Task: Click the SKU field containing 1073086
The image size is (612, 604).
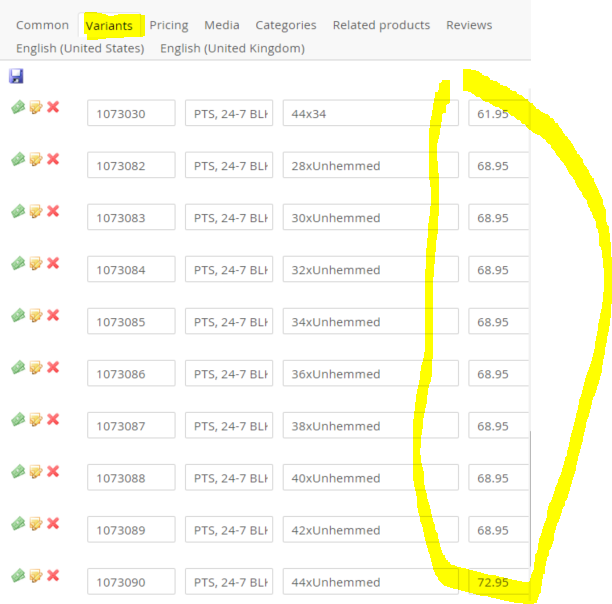Action: click(131, 374)
